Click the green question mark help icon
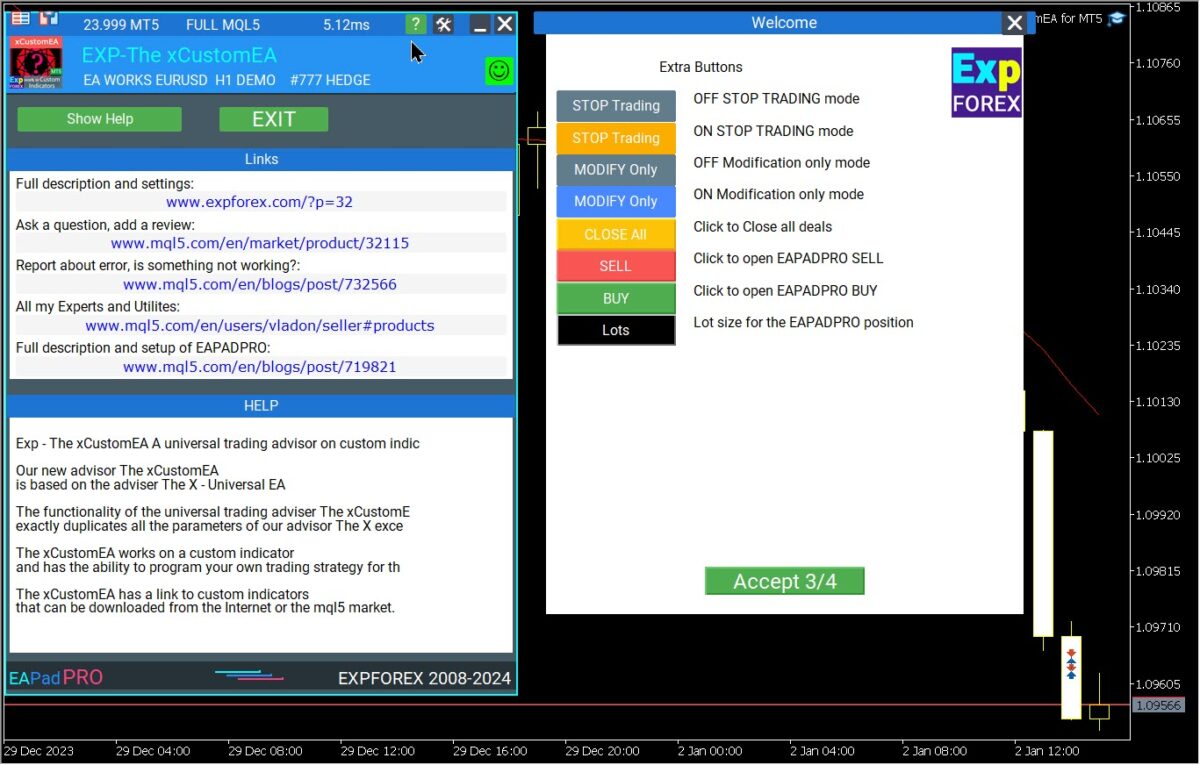1200x765 pixels. pyautogui.click(x=416, y=24)
